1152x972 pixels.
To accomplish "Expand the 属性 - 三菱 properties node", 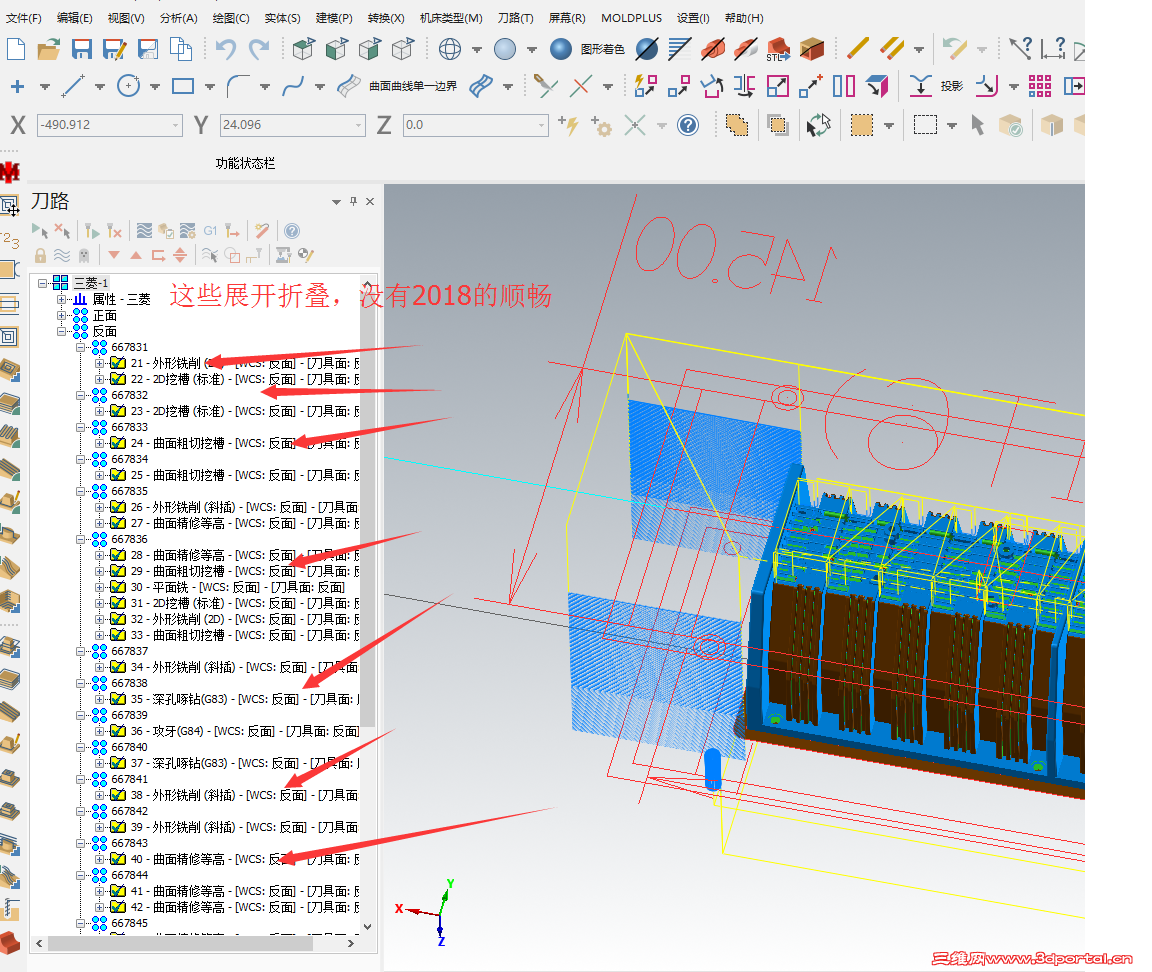I will point(62,299).
